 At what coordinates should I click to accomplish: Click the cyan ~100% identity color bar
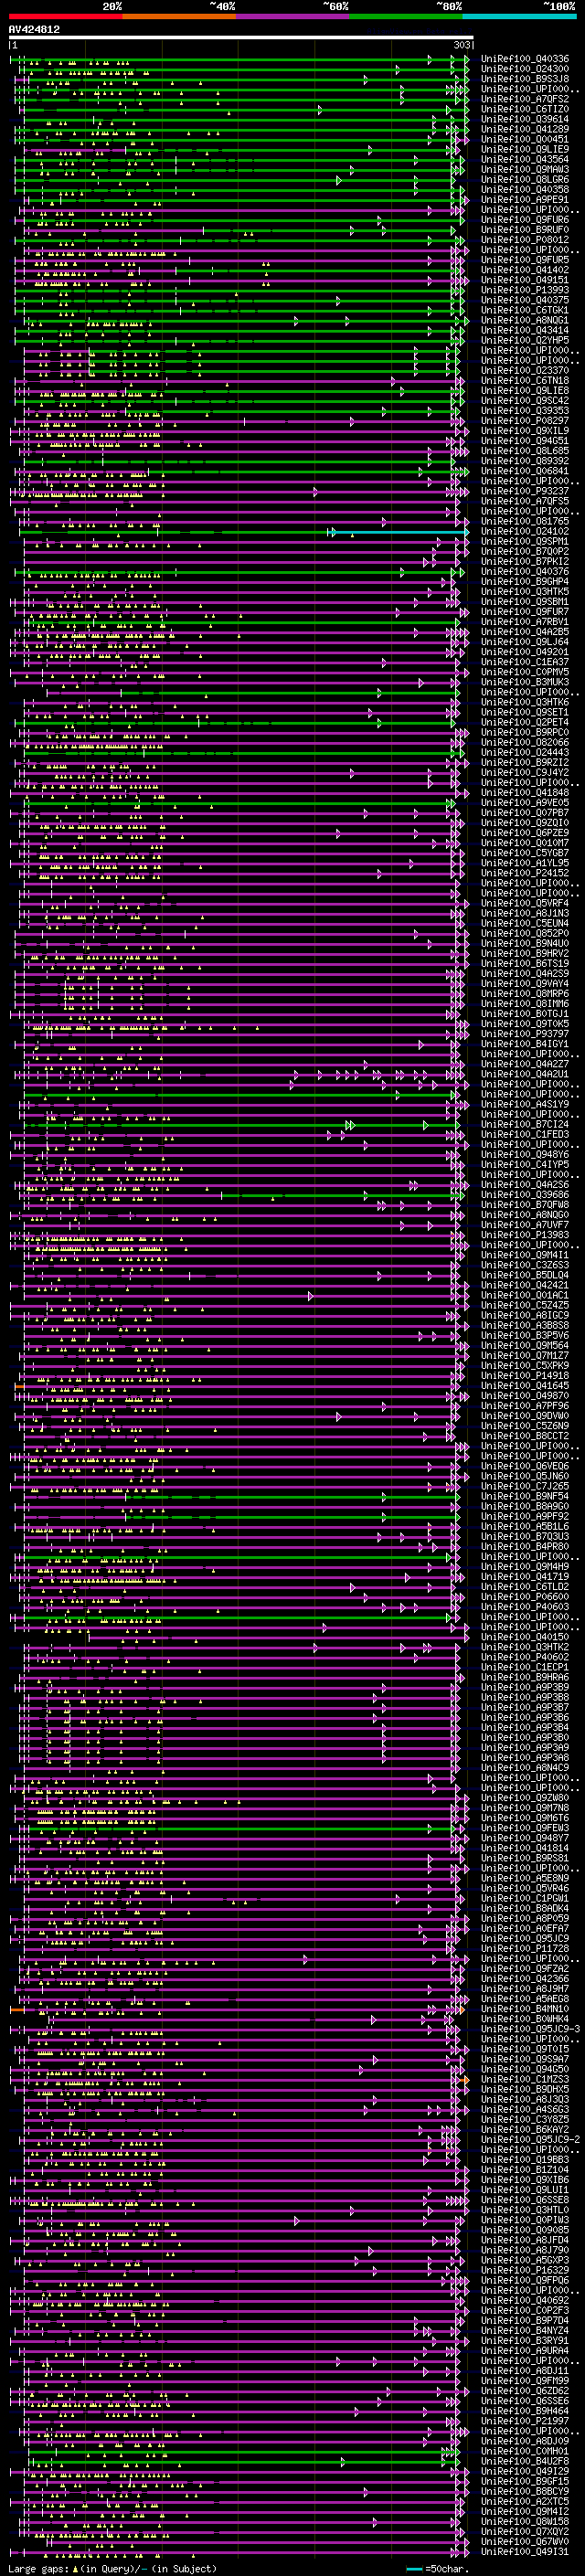pyautogui.click(x=519, y=16)
